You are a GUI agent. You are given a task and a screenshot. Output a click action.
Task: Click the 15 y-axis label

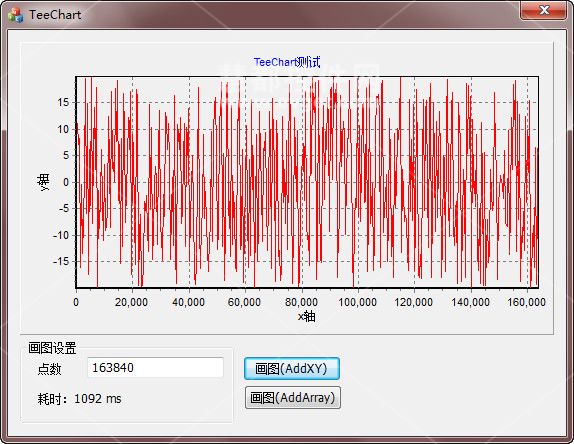63,102
